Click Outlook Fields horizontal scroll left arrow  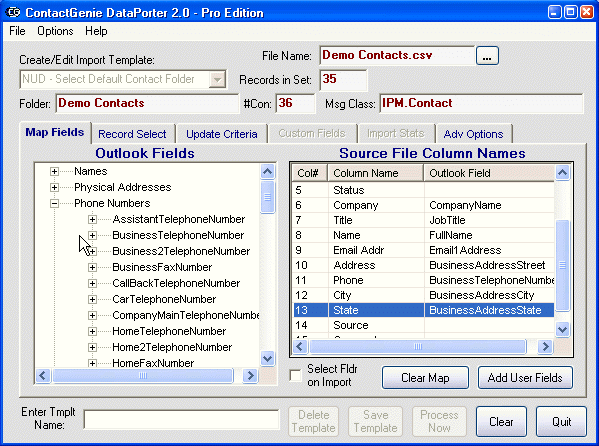pos(43,375)
